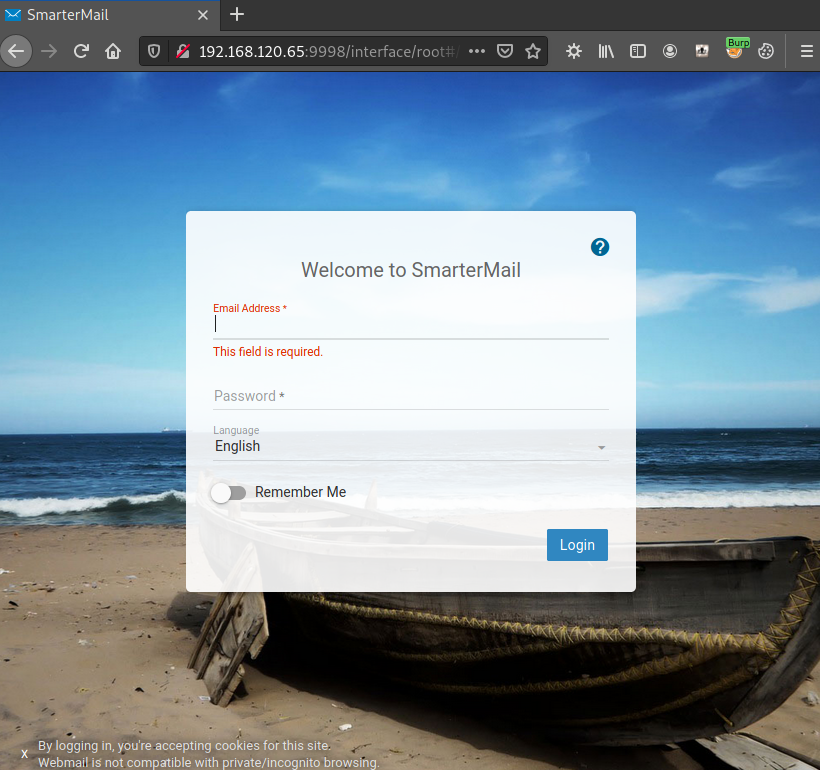Click the cookie extension icon

tap(766, 51)
